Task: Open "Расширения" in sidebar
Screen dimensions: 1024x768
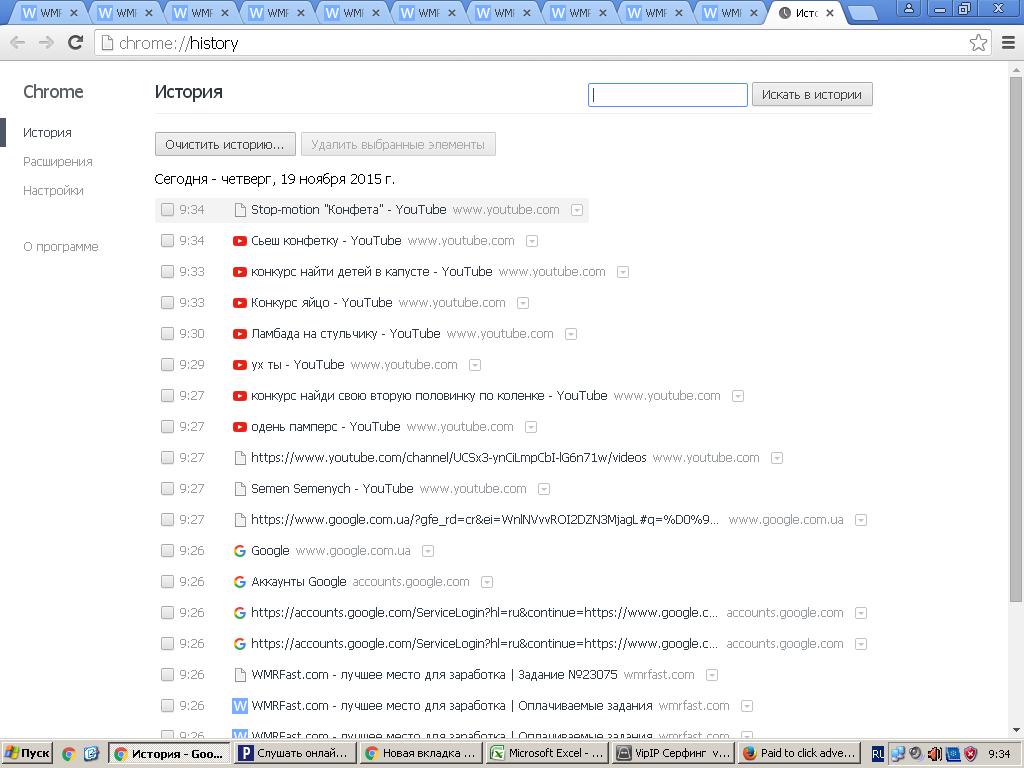Action: click(57, 162)
